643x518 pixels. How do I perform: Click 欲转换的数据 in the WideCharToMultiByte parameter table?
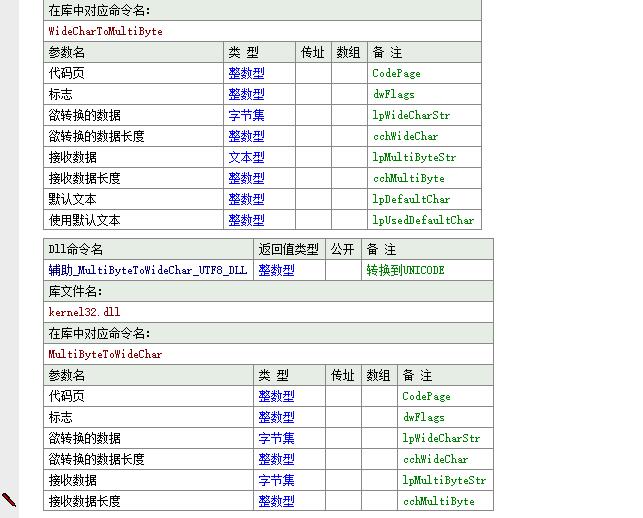pos(84,115)
